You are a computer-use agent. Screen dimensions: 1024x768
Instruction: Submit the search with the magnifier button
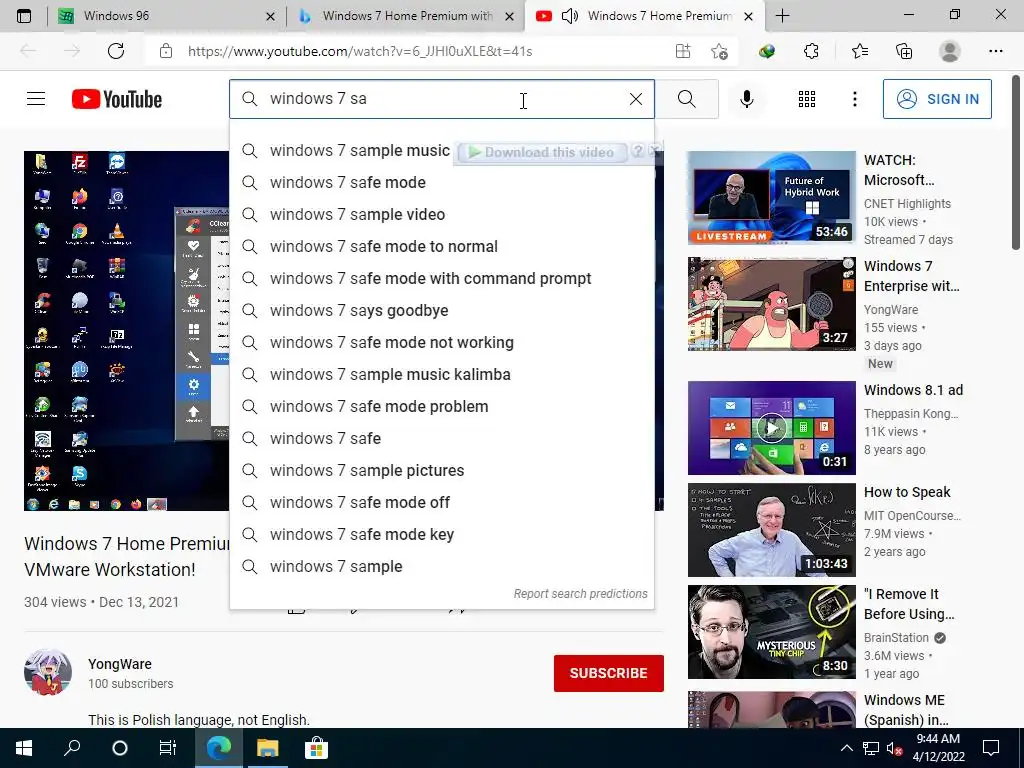click(x=686, y=99)
